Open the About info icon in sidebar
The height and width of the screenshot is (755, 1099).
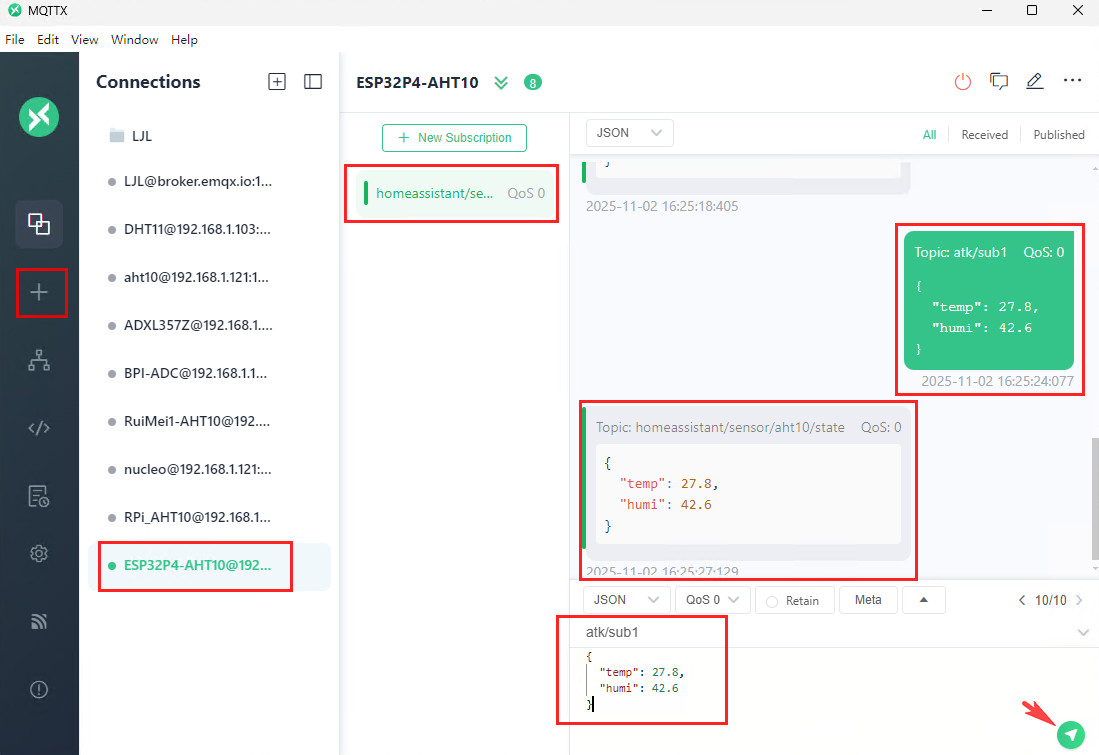(x=39, y=690)
